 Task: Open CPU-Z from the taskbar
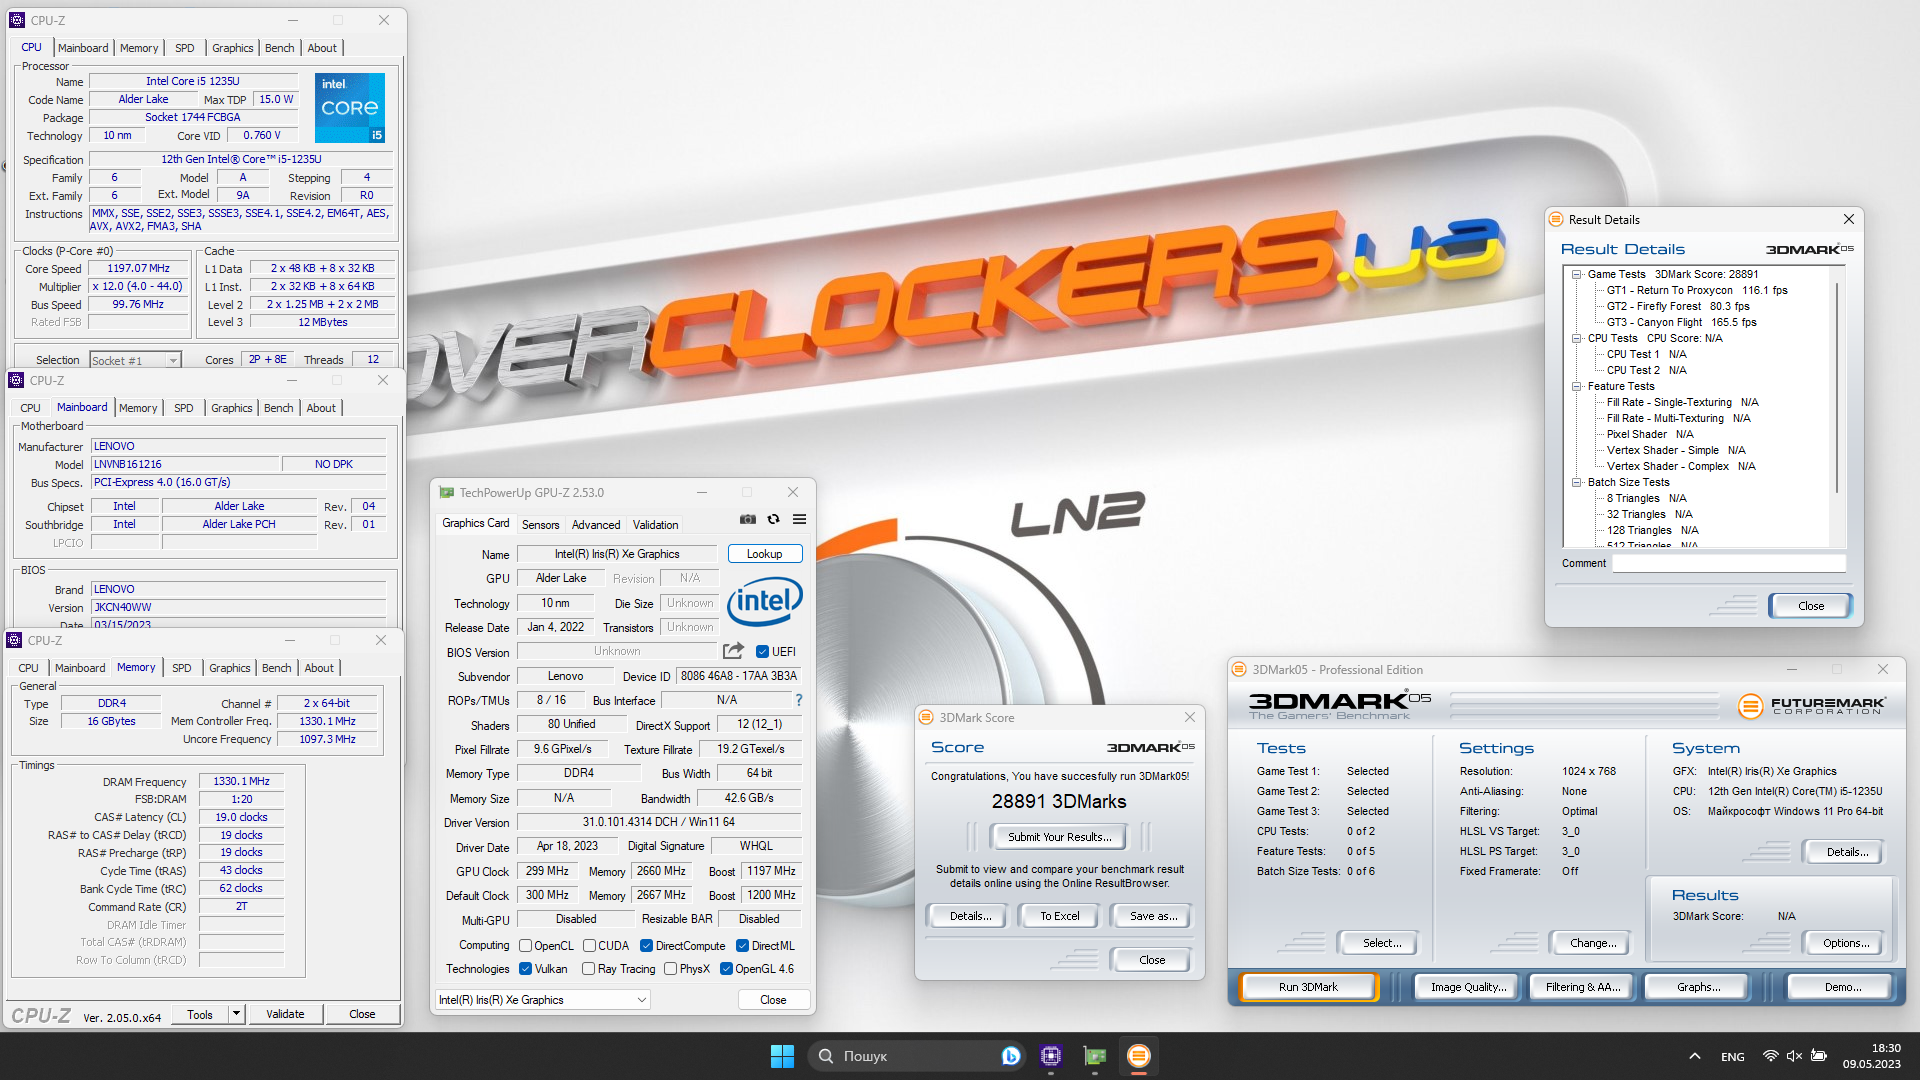(1050, 1056)
